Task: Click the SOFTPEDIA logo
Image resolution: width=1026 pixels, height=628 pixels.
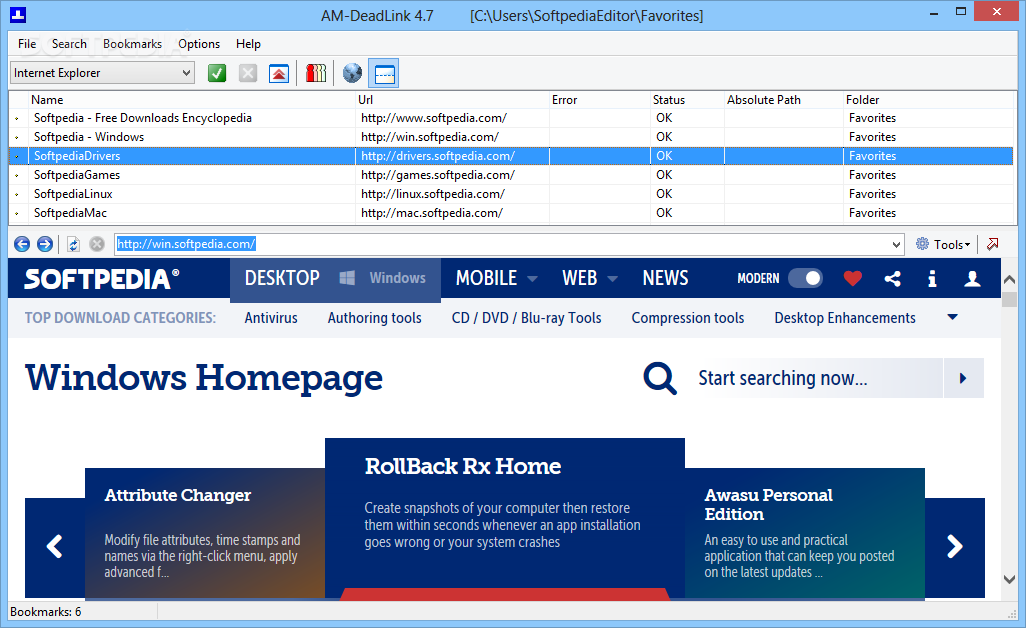Action: (102, 279)
